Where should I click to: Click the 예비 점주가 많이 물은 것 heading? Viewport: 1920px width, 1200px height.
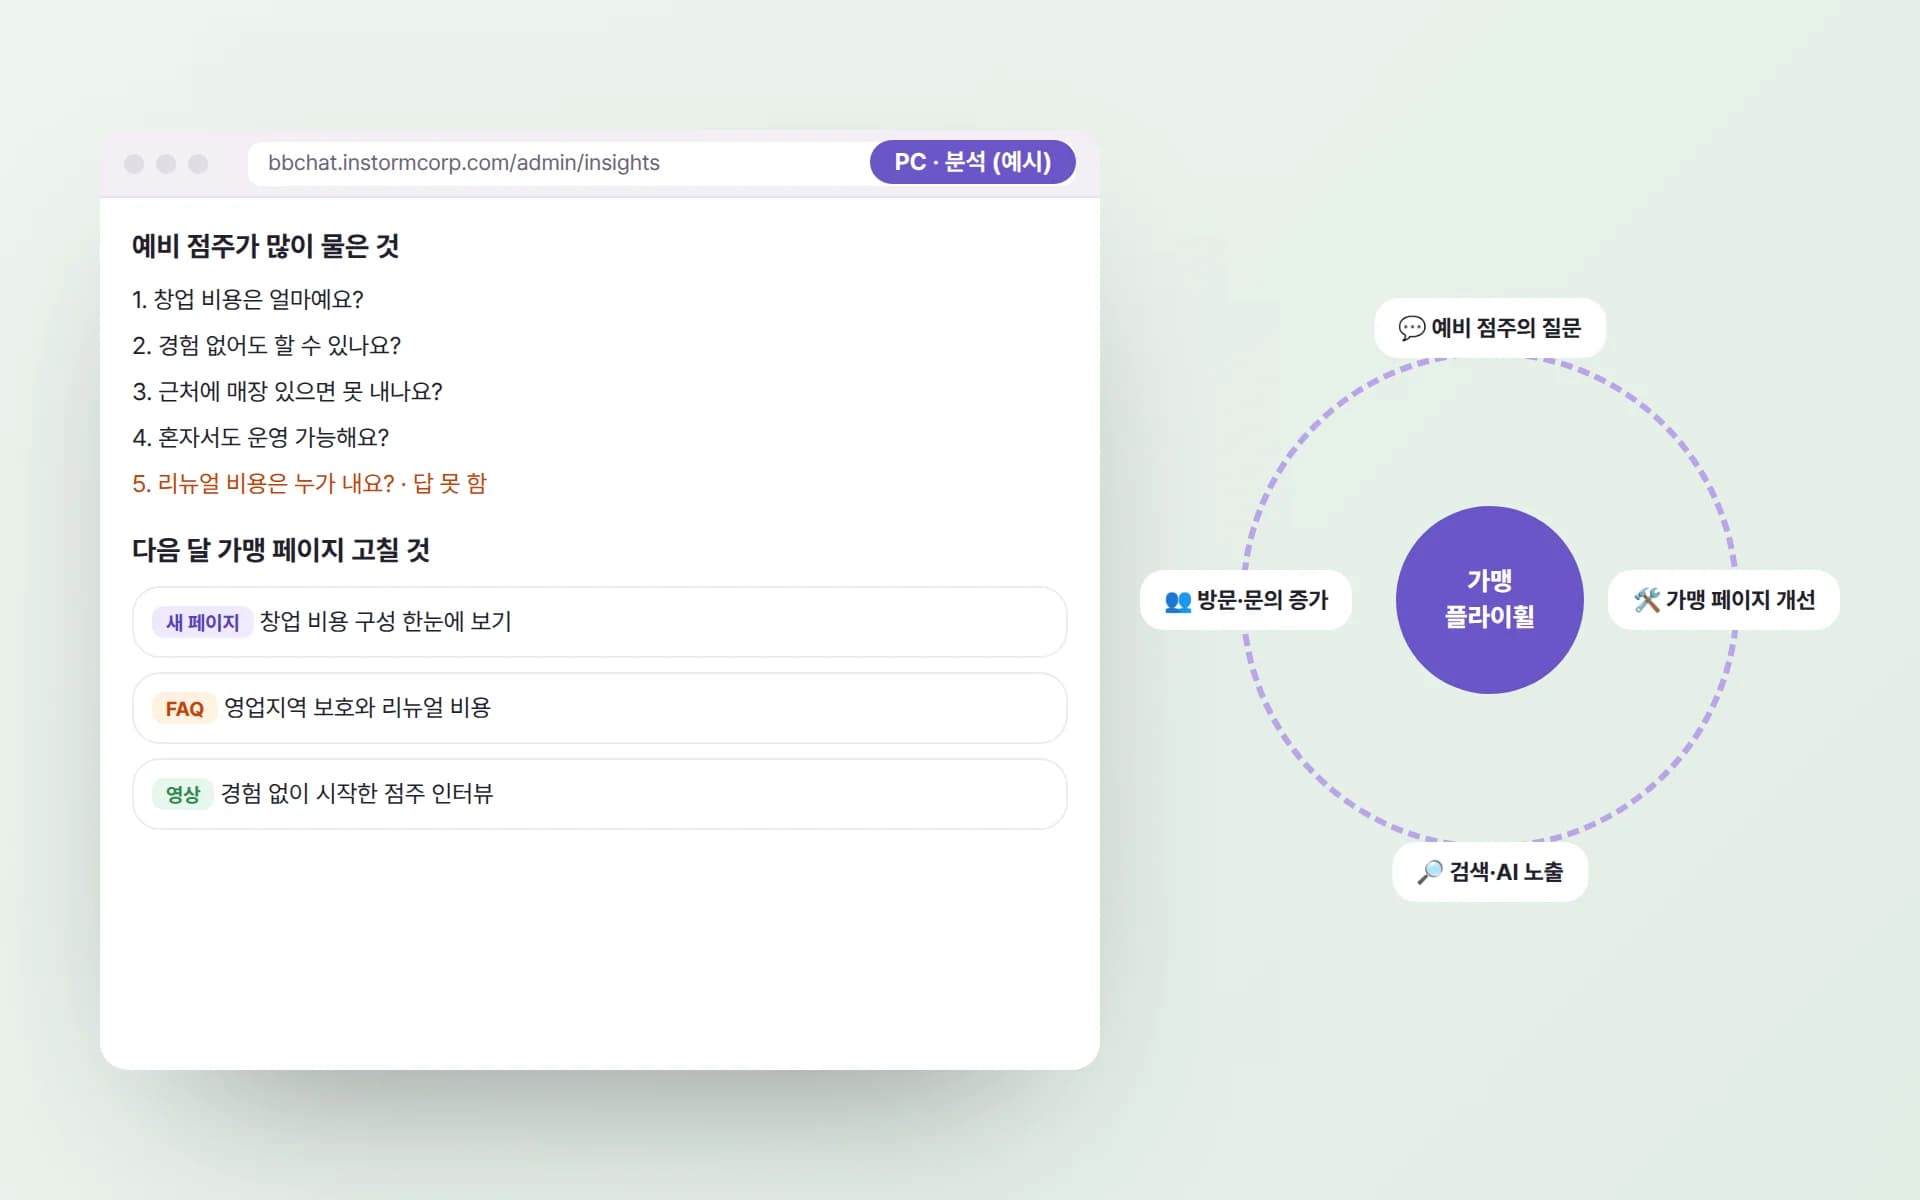(266, 246)
